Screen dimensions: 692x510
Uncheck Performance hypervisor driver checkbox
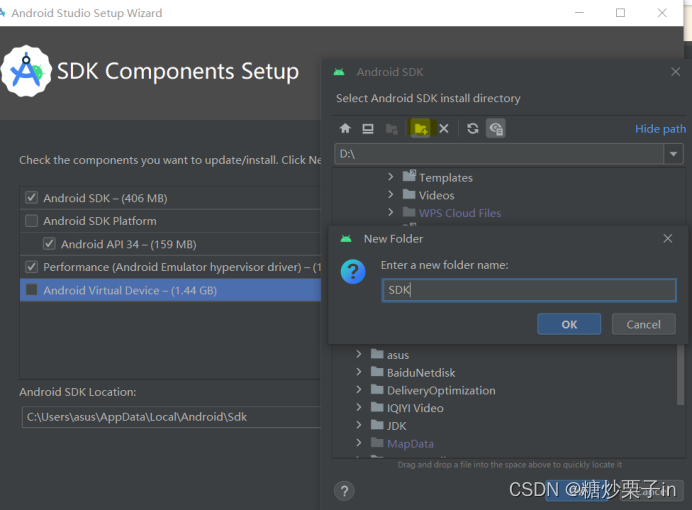click(x=31, y=266)
